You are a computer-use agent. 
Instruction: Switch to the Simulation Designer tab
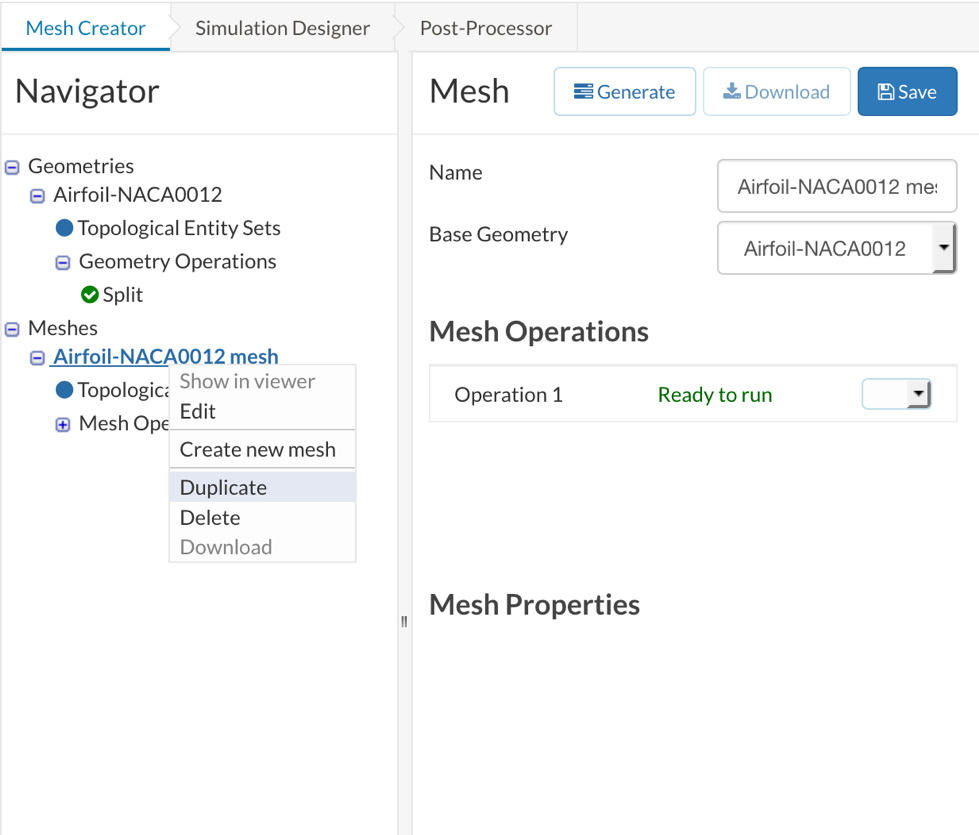tap(282, 28)
